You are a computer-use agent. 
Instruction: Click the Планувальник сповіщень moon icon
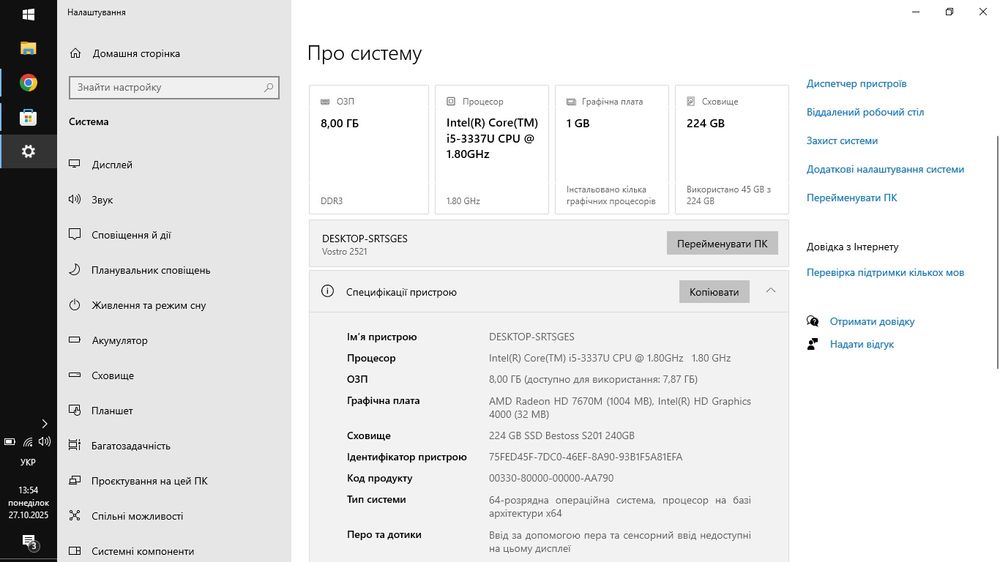[75, 269]
